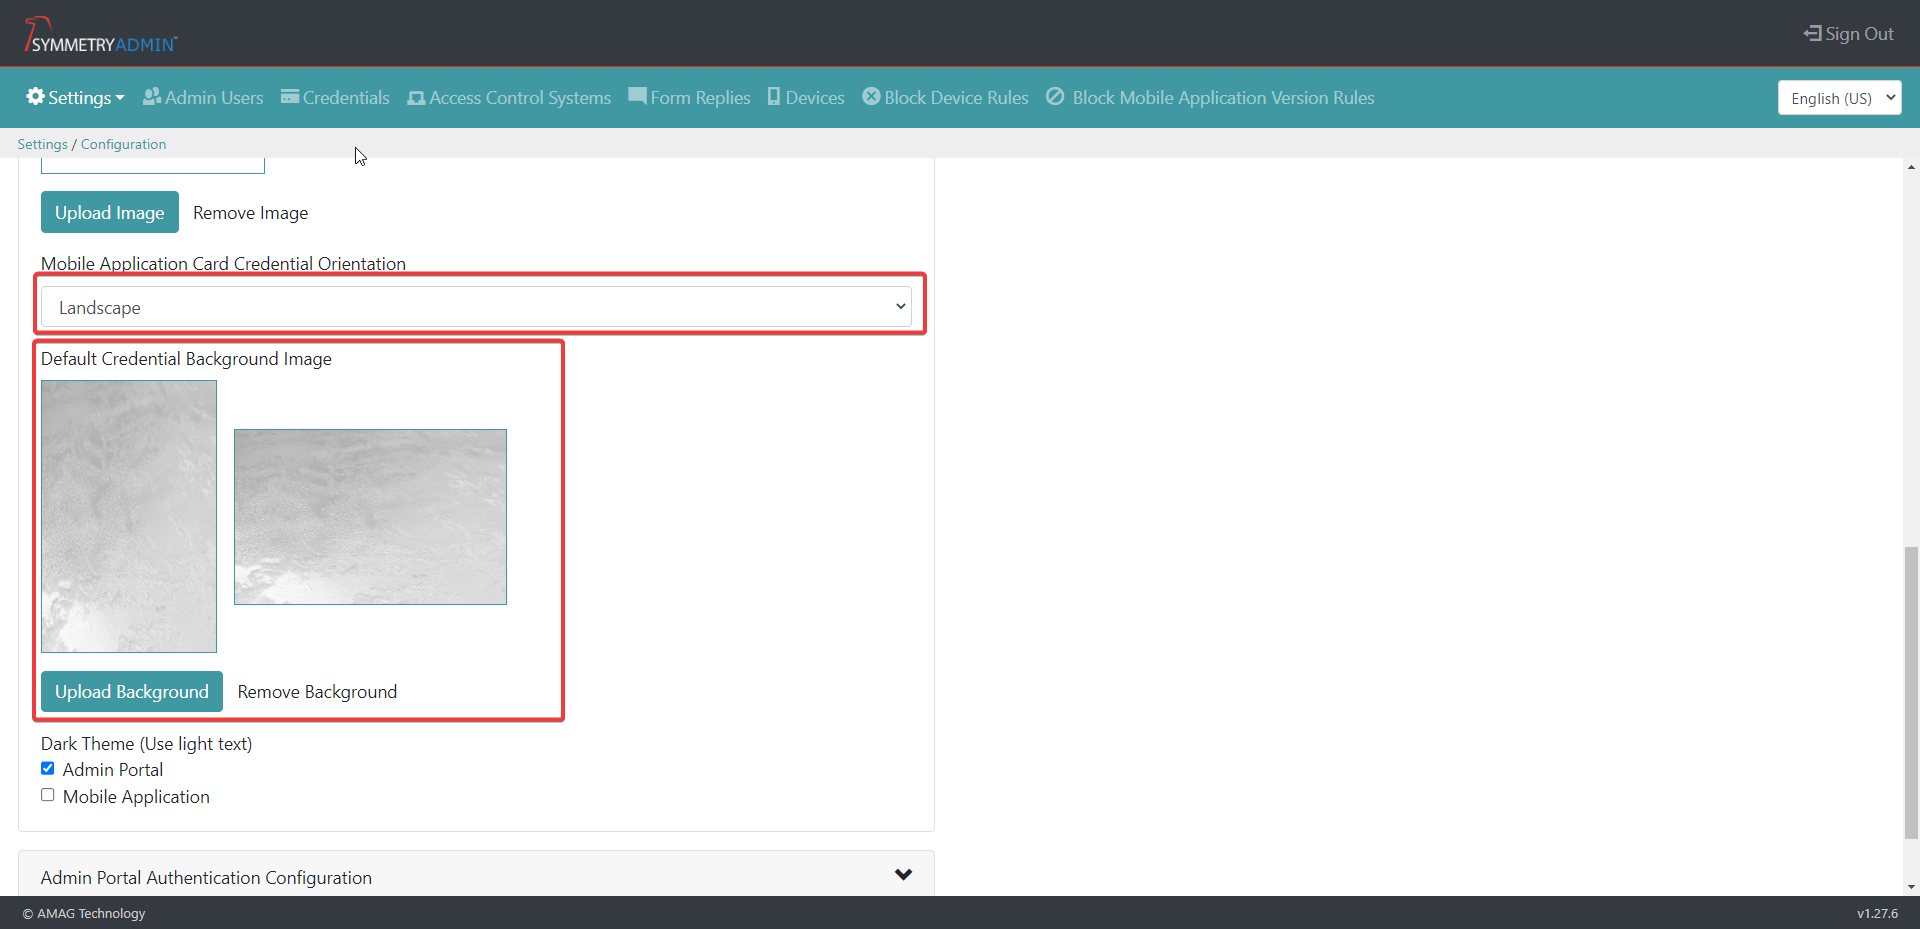Sign out of the admin portal
This screenshot has height=929, width=1920.
point(1849,33)
